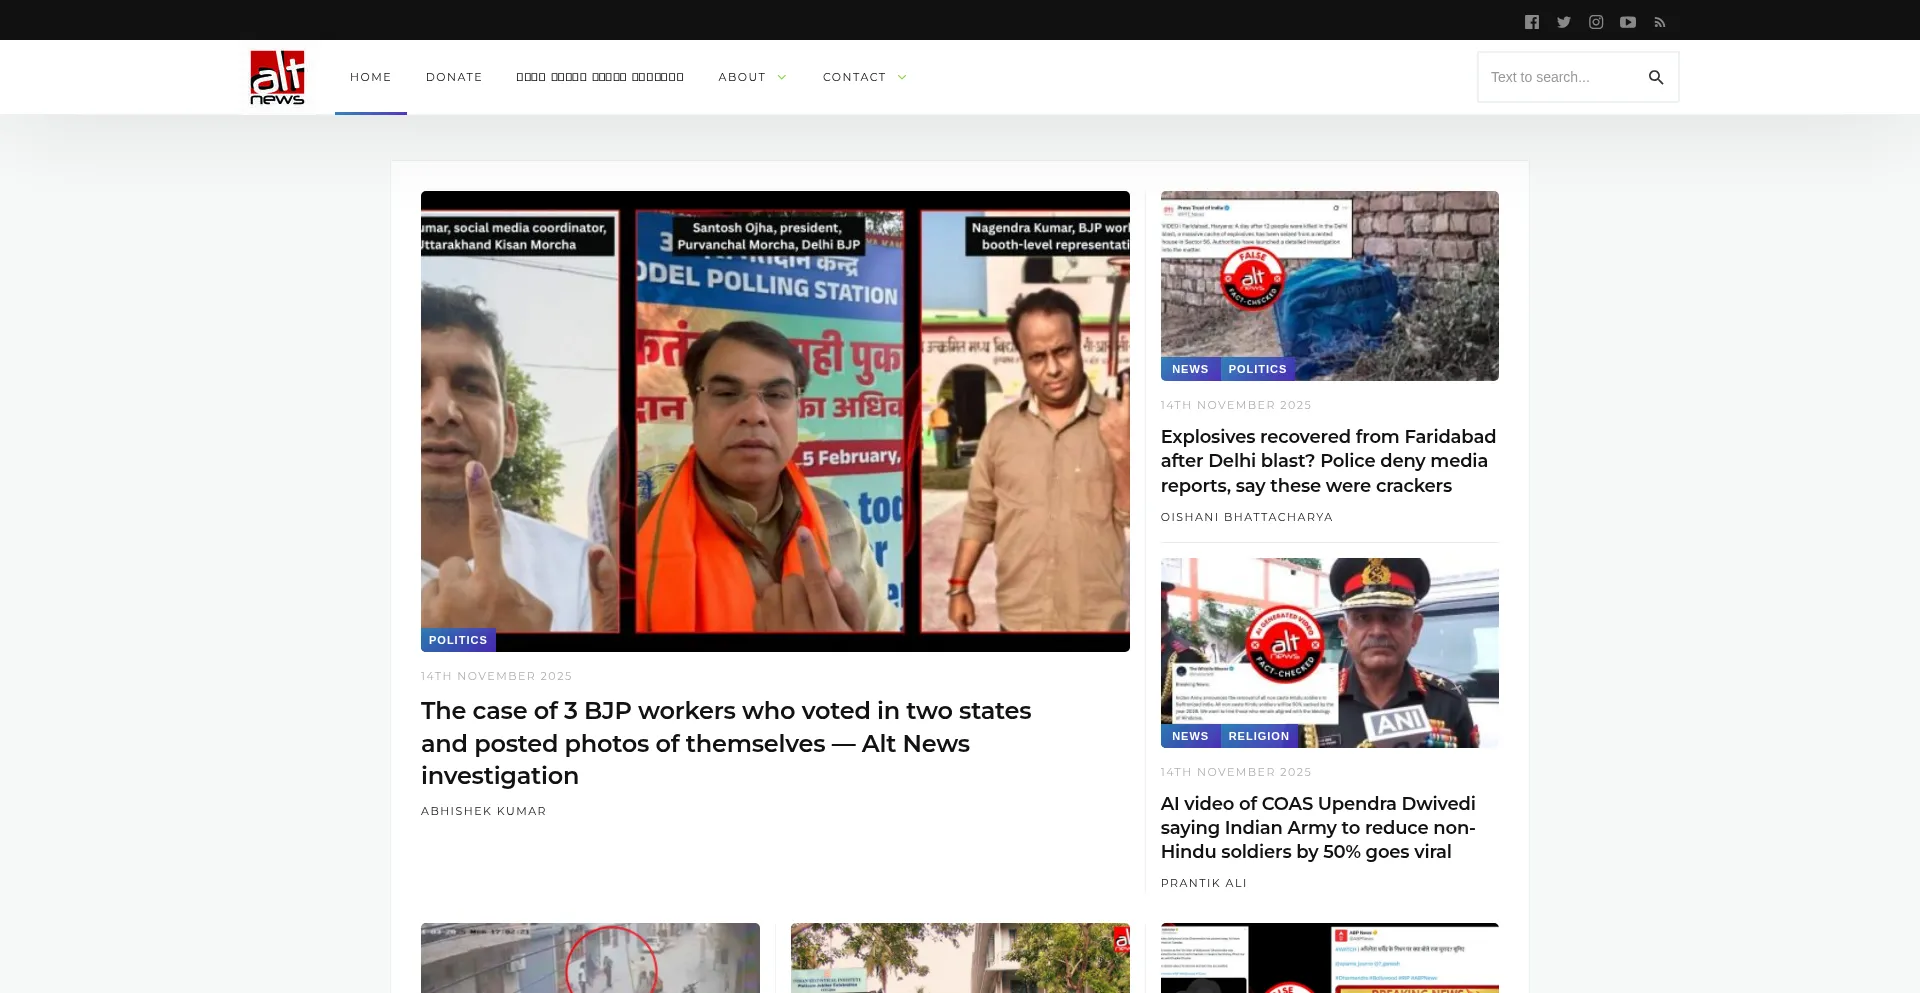Screen dimensions: 1920x993
Task: Open the Instagram icon in top bar
Action: pos(1595,22)
